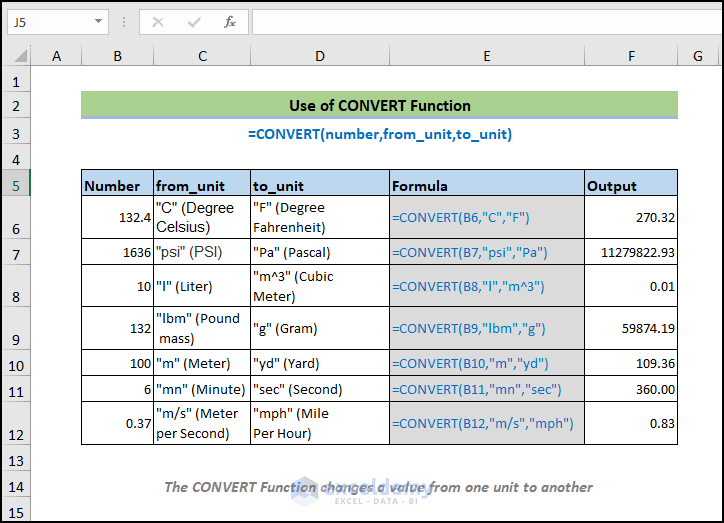The height and width of the screenshot is (523, 724).
Task: Select the 'Output' header cell
Action: click(x=631, y=183)
